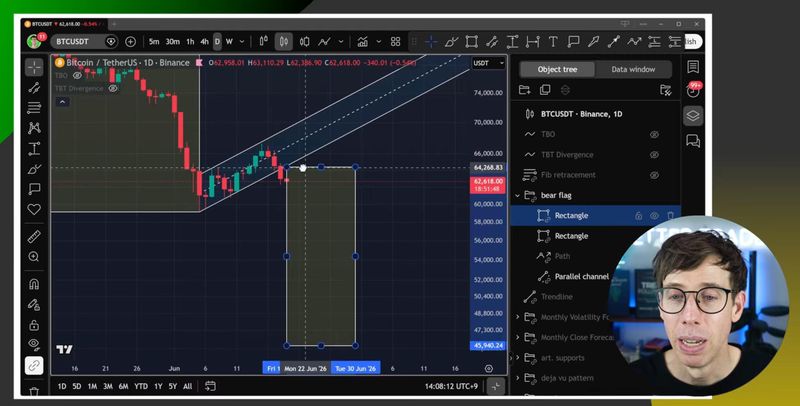Open the layout templates grid icon
This screenshot has height=406, width=800.
click(x=395, y=42)
